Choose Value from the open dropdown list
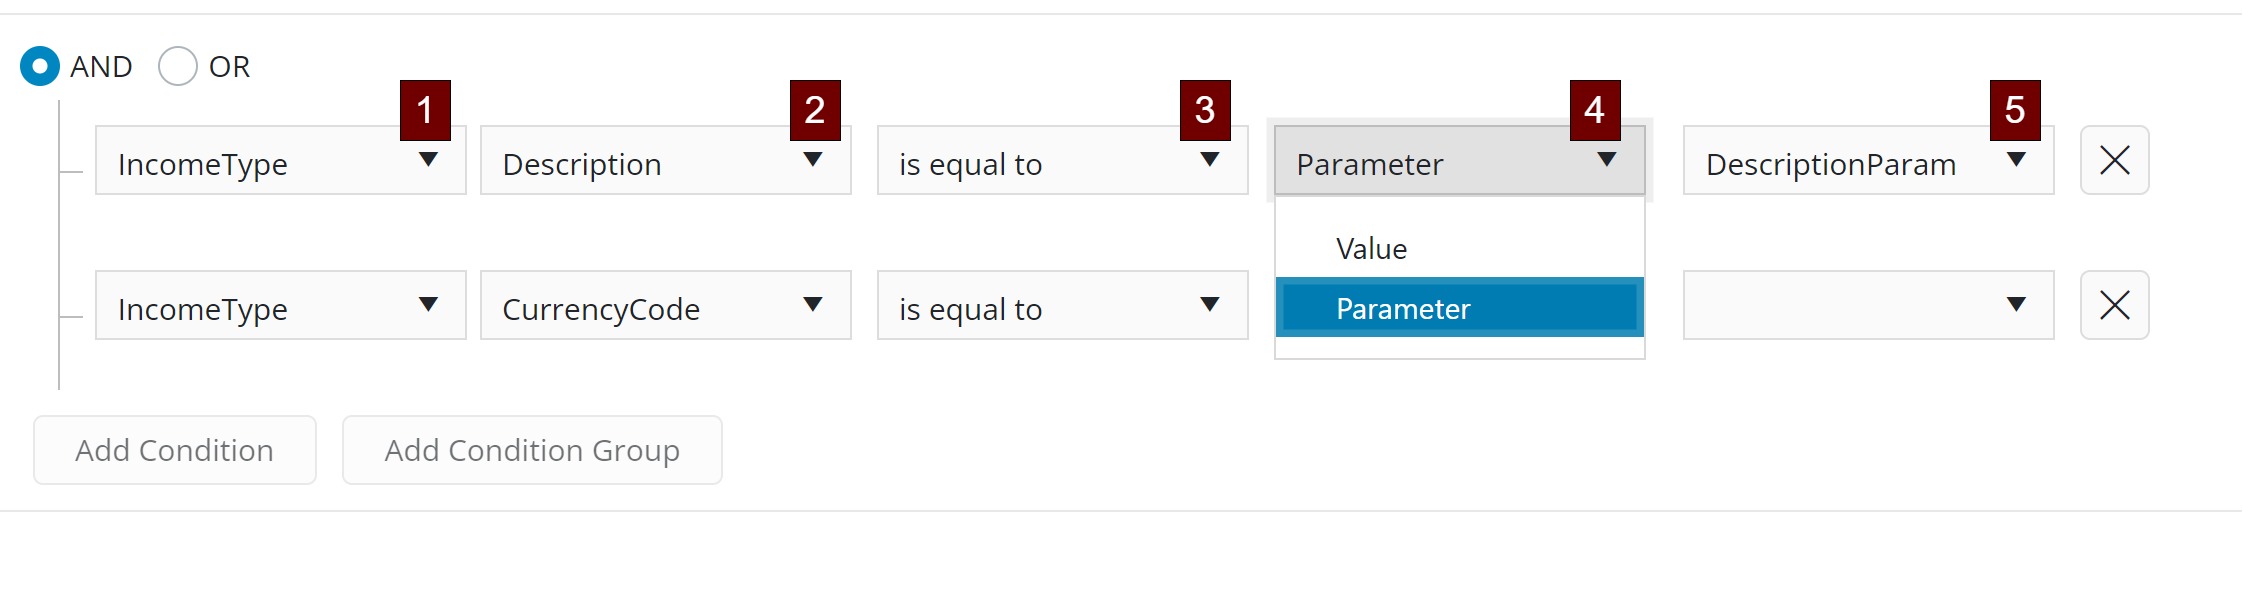The image size is (2243, 604). [x=1372, y=249]
